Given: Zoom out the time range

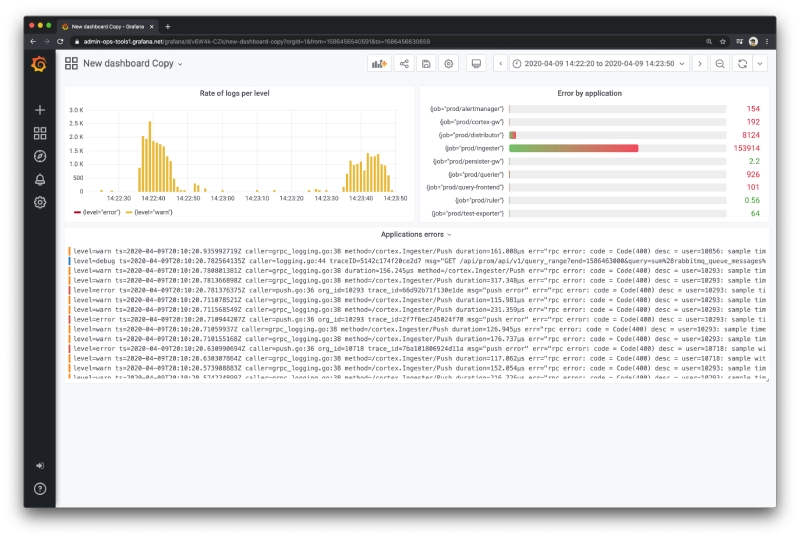Looking at the screenshot, I should pos(720,64).
